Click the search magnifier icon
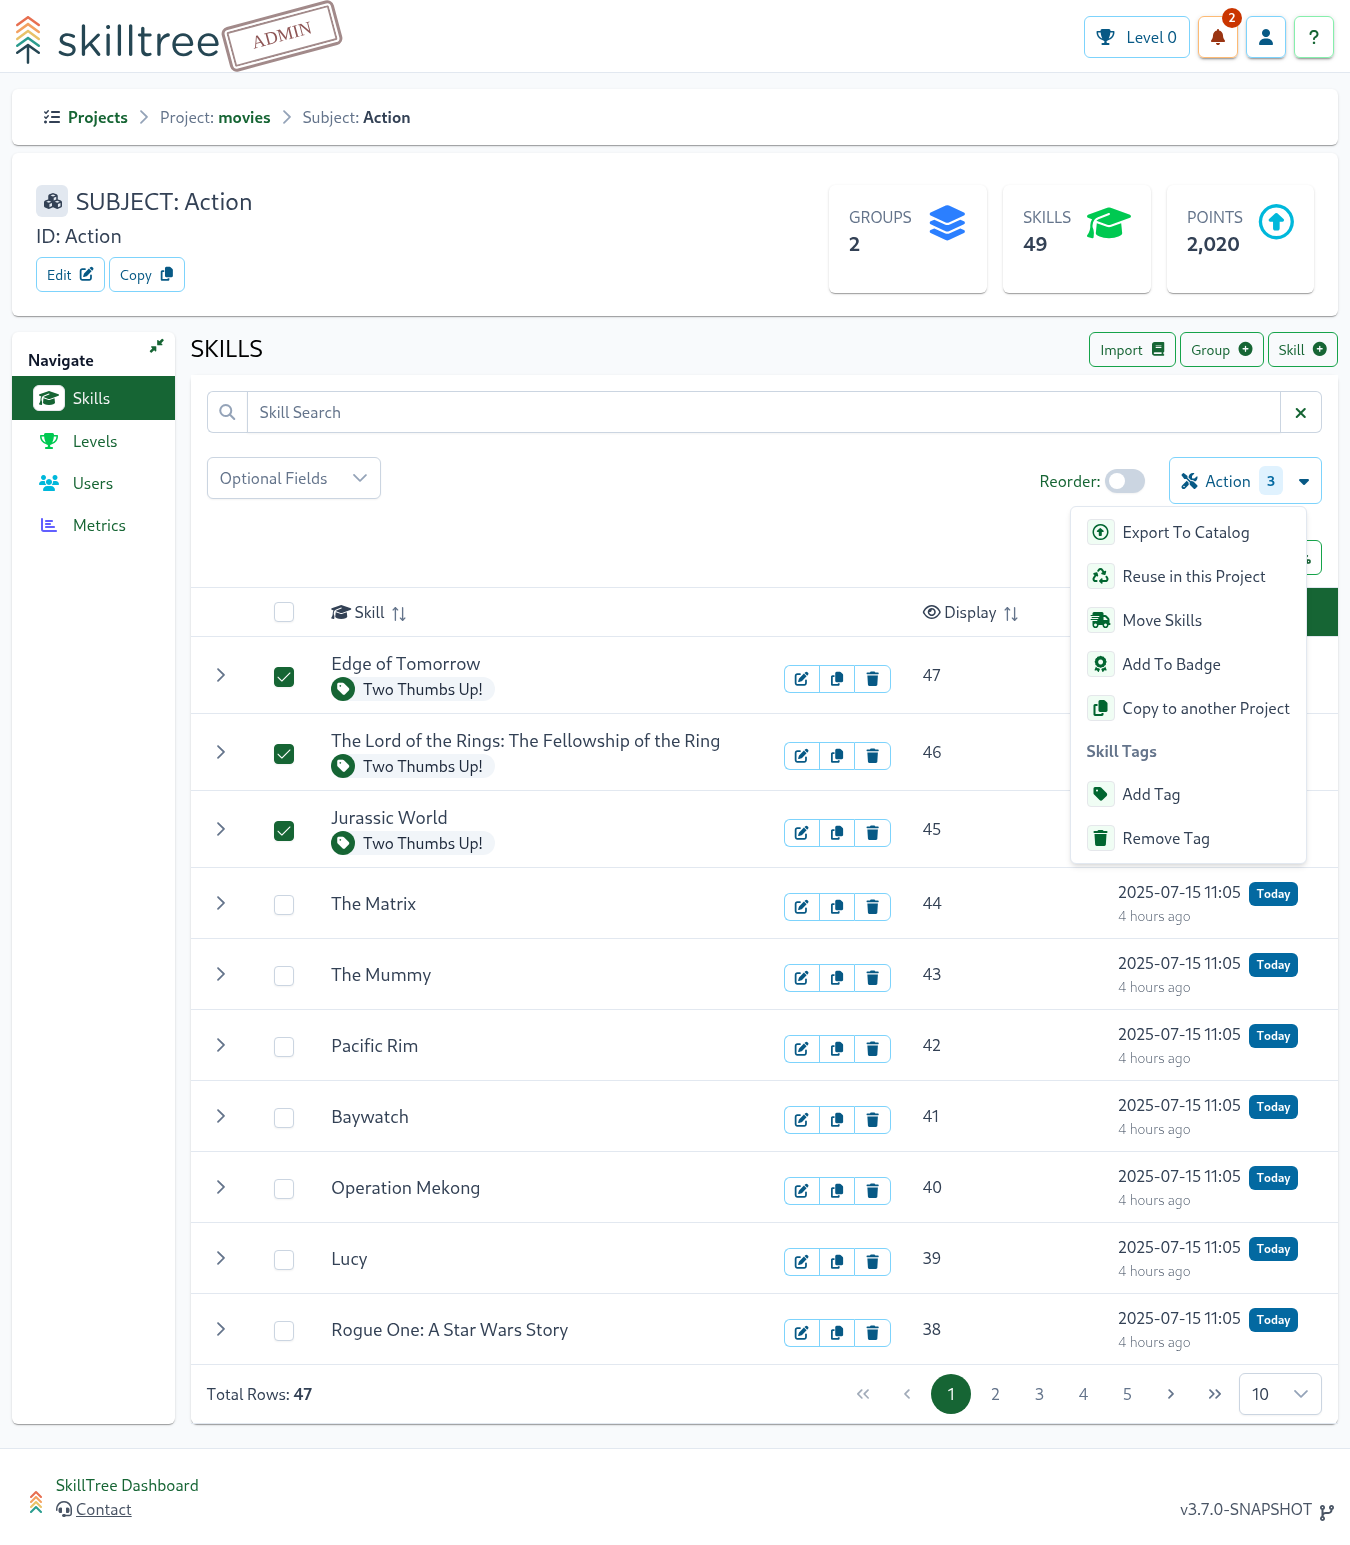 coord(227,412)
